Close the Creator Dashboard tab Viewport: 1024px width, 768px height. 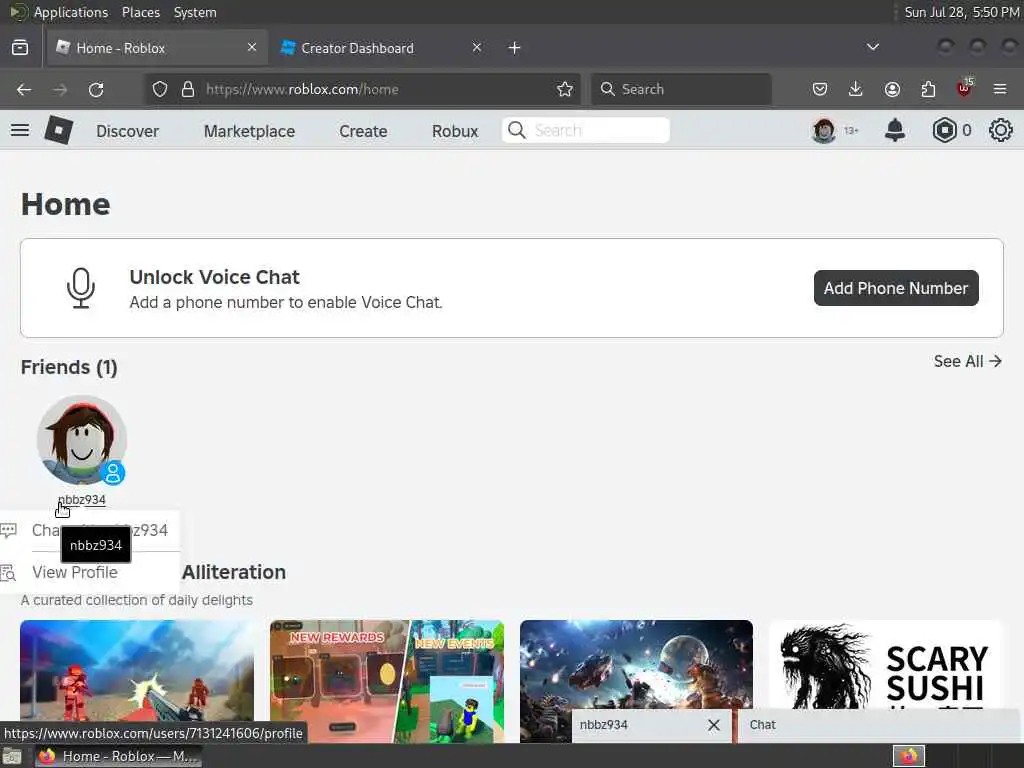[477, 47]
